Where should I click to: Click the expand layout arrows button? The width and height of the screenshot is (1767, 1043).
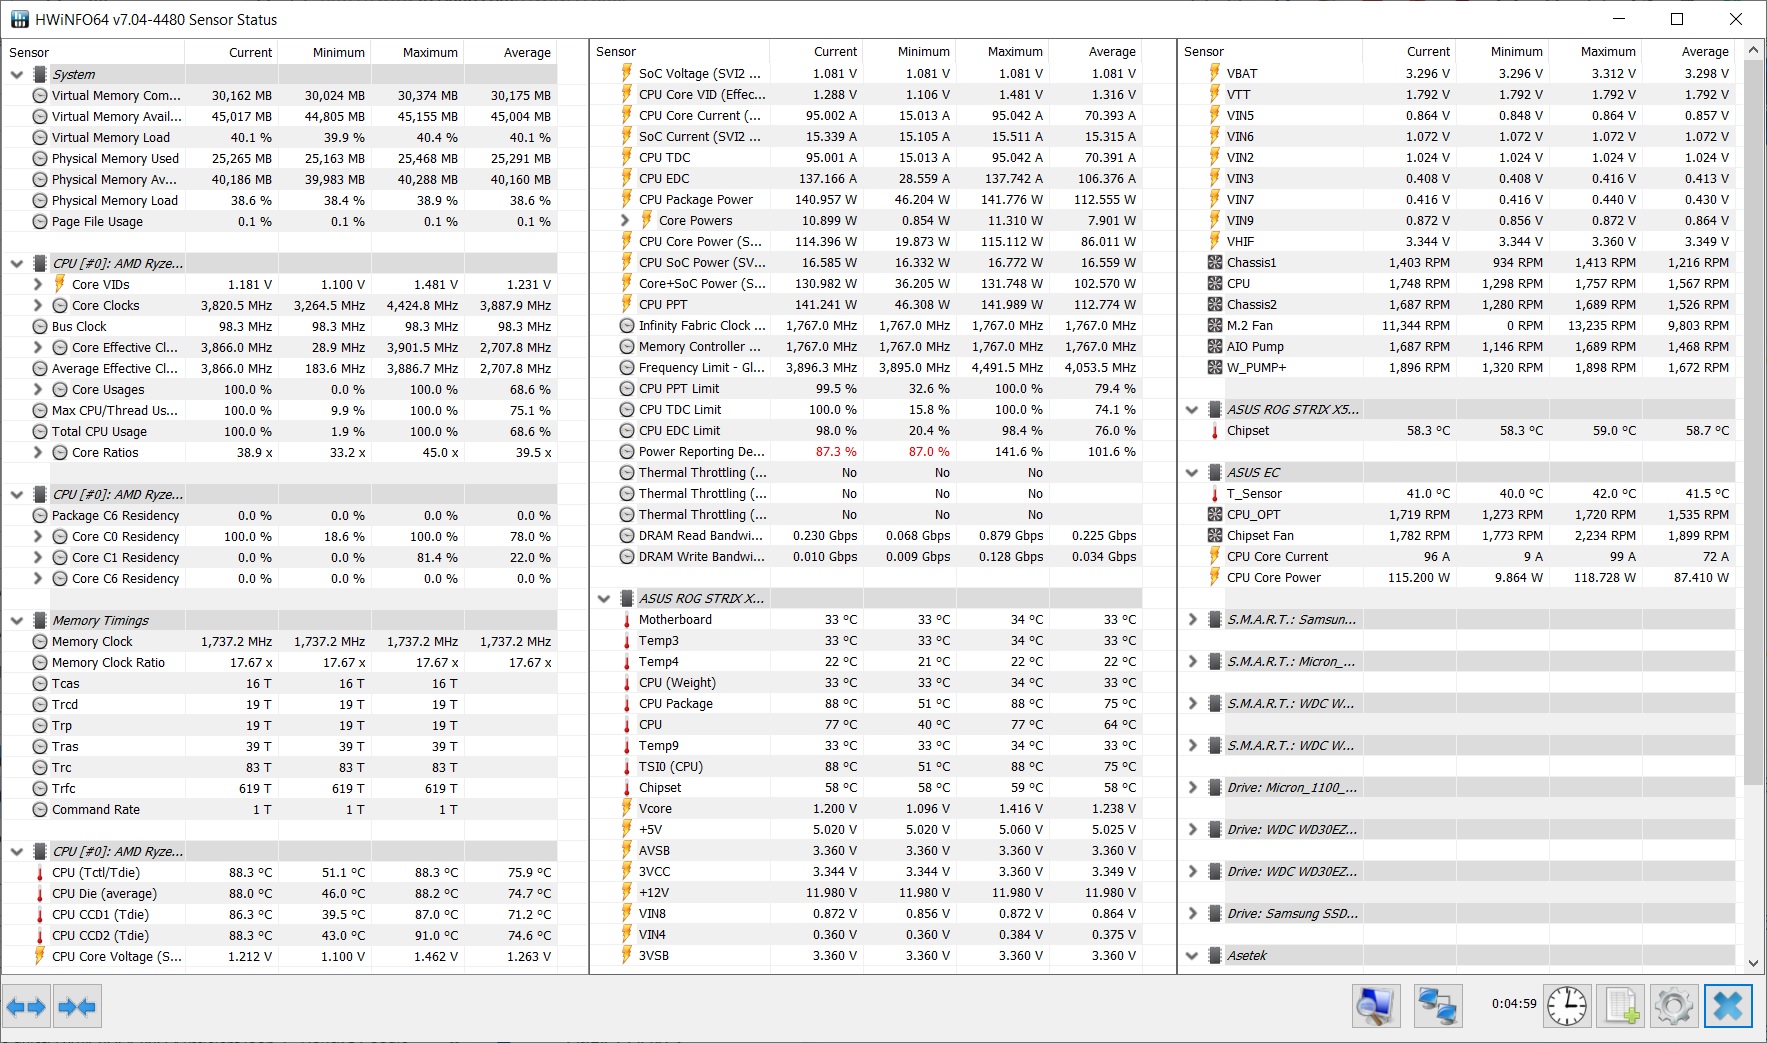click(x=26, y=1007)
